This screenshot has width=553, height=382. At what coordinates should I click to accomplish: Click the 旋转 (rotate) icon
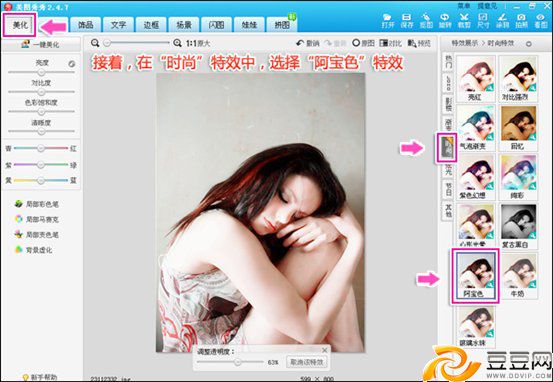pyautogui.click(x=445, y=21)
